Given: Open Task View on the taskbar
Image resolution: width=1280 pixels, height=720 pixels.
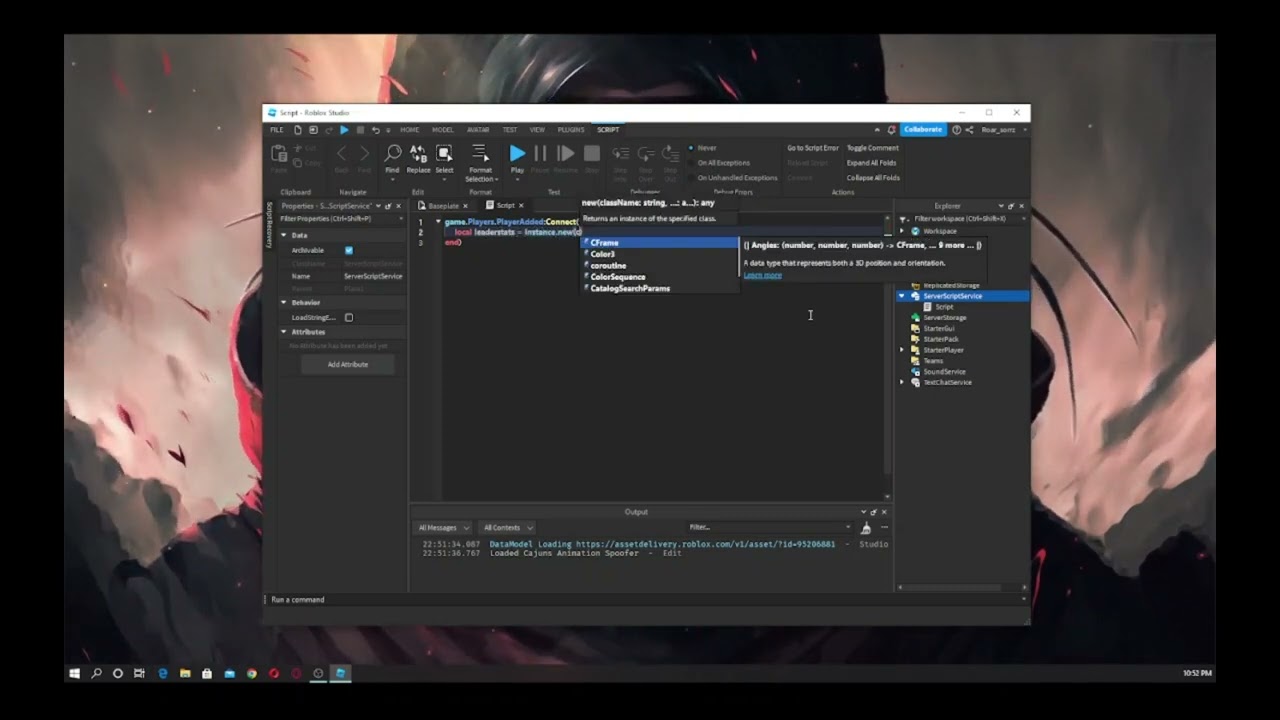Looking at the screenshot, I should 139,673.
